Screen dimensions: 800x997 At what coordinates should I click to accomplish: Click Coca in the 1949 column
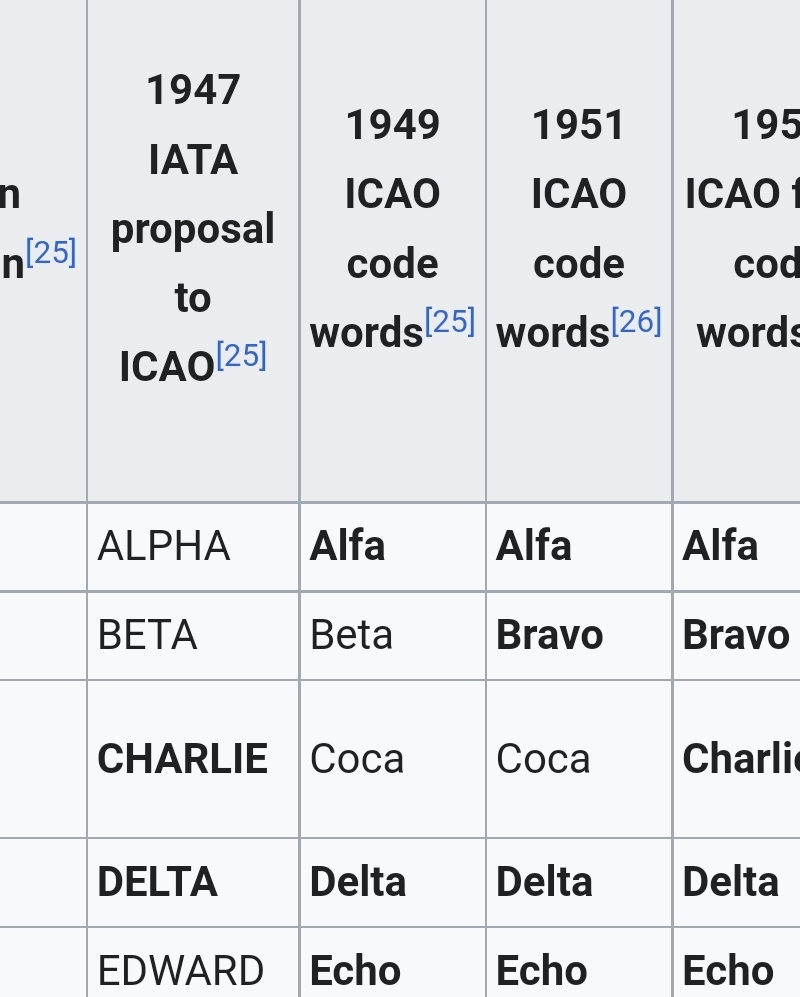click(357, 759)
